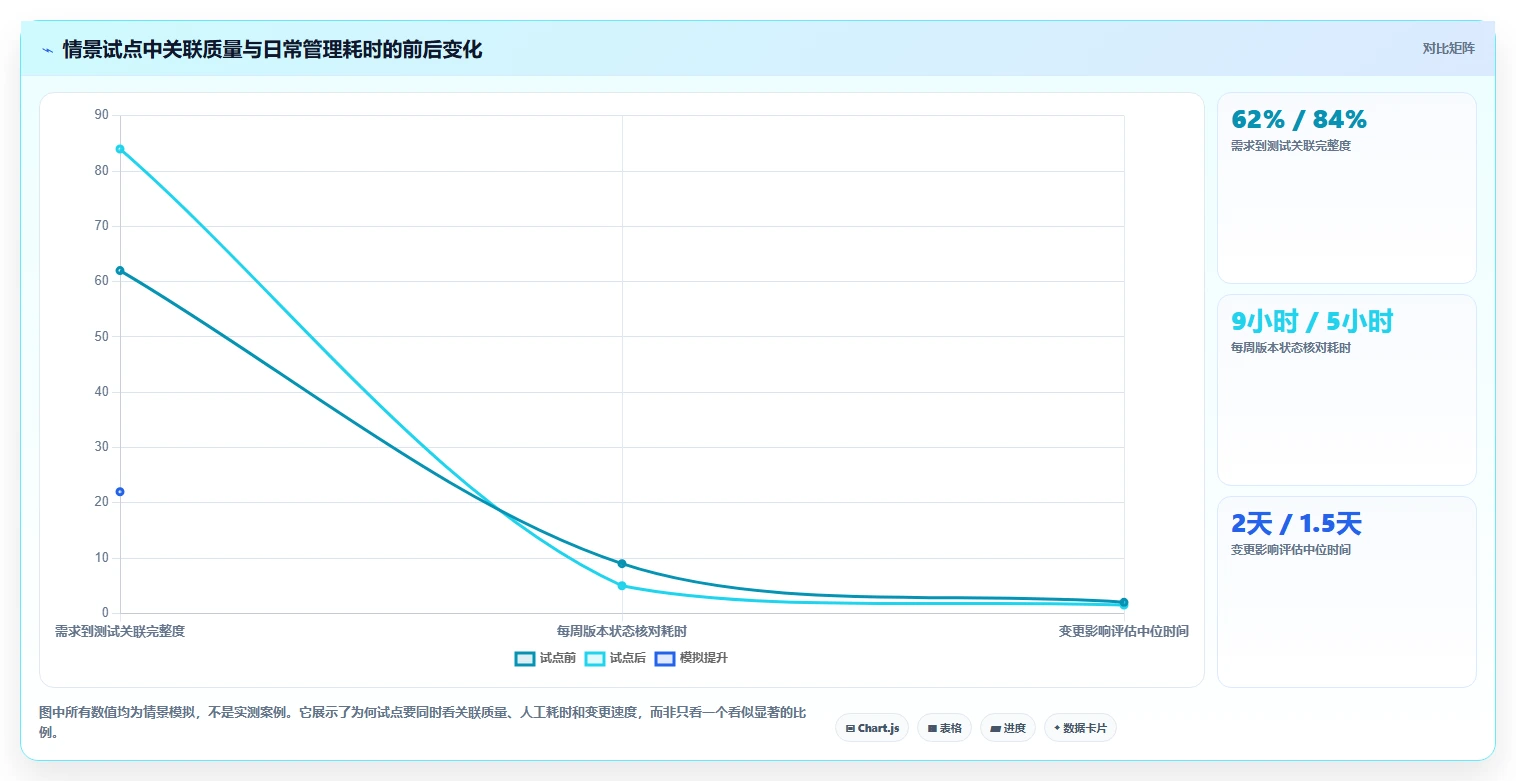Screen dimensions: 1516x781
Task: Click the 对比矩阵 label in the header
Action: pyautogui.click(x=1448, y=48)
